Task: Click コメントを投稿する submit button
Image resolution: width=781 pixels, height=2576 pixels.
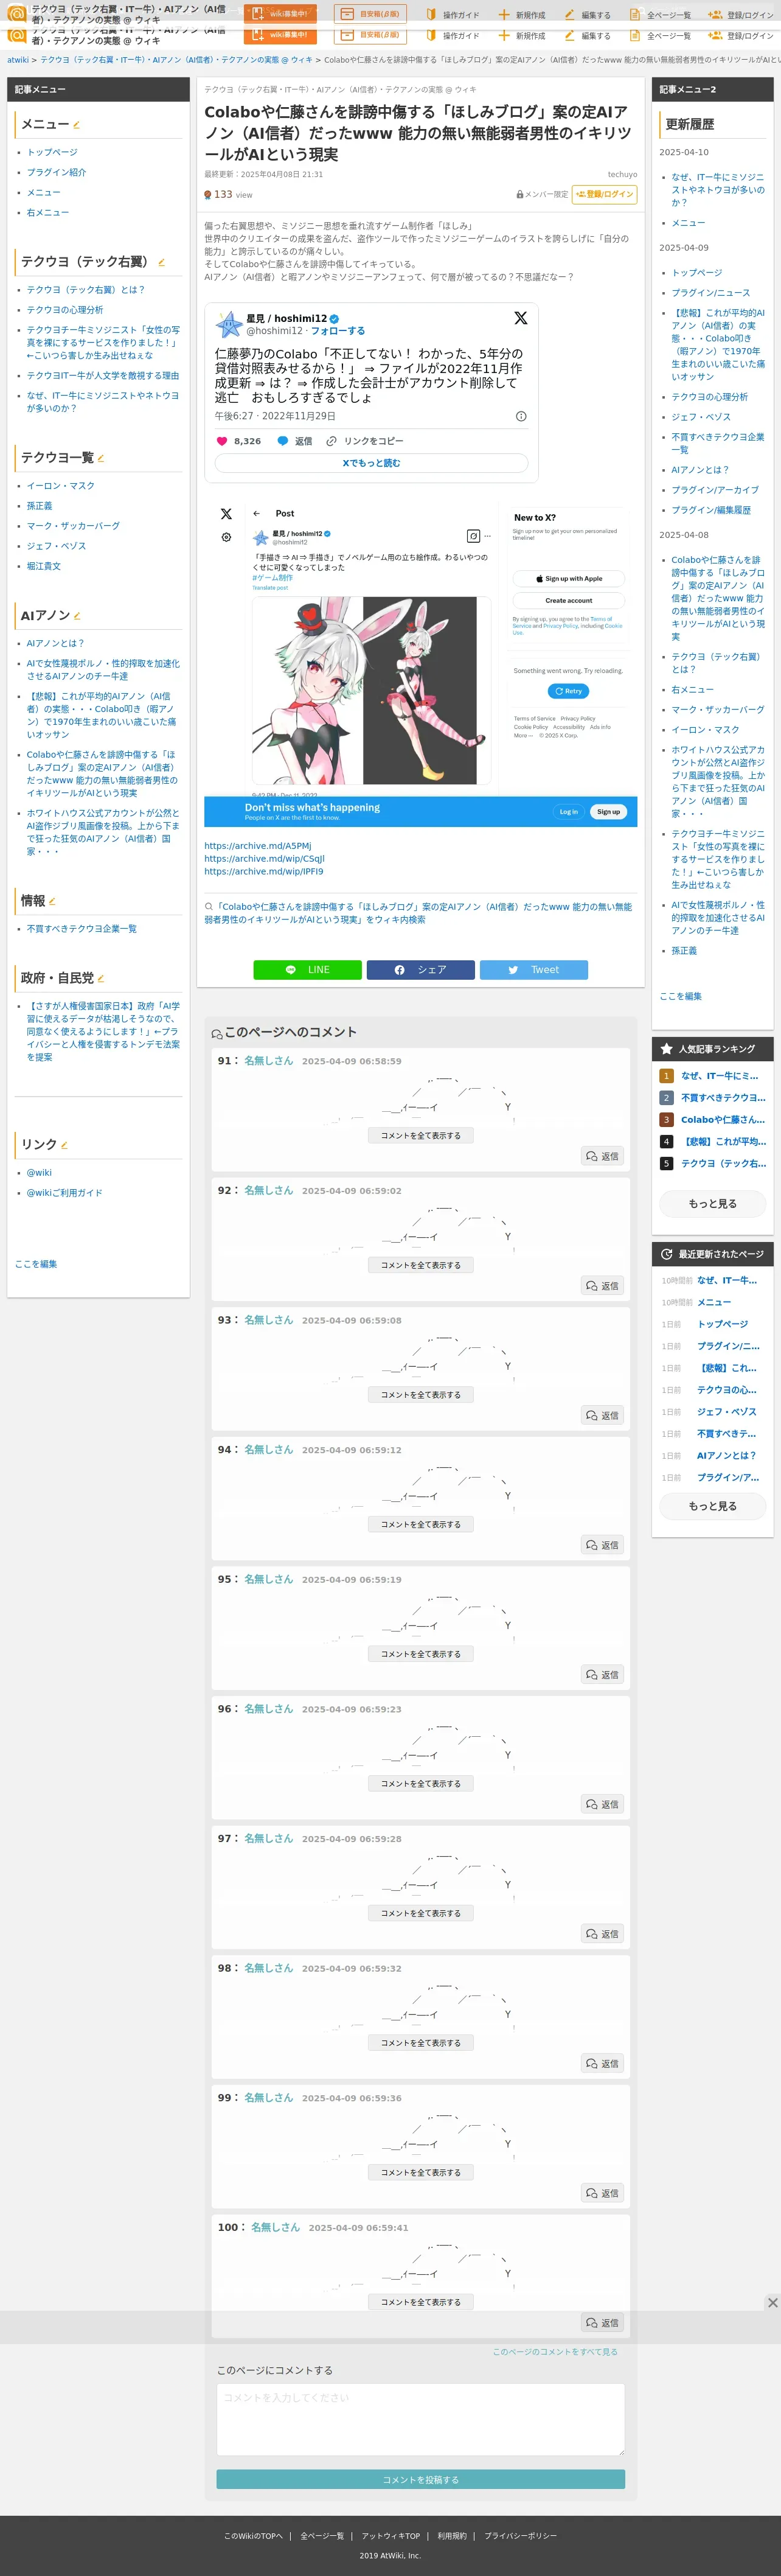Action: pyautogui.click(x=421, y=2480)
